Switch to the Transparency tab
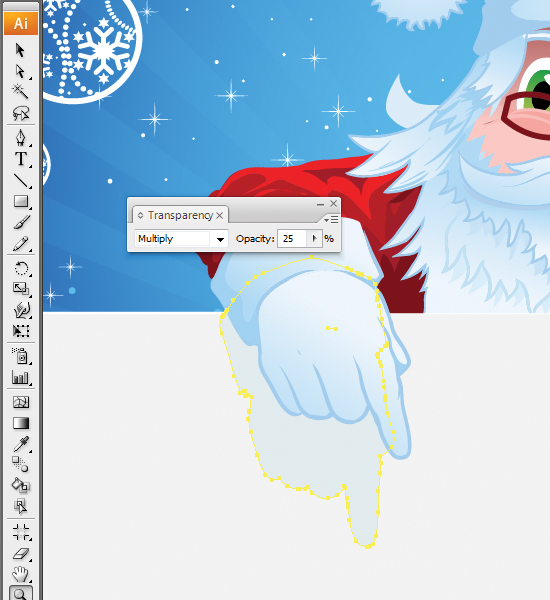The width and height of the screenshot is (550, 600). point(180,215)
